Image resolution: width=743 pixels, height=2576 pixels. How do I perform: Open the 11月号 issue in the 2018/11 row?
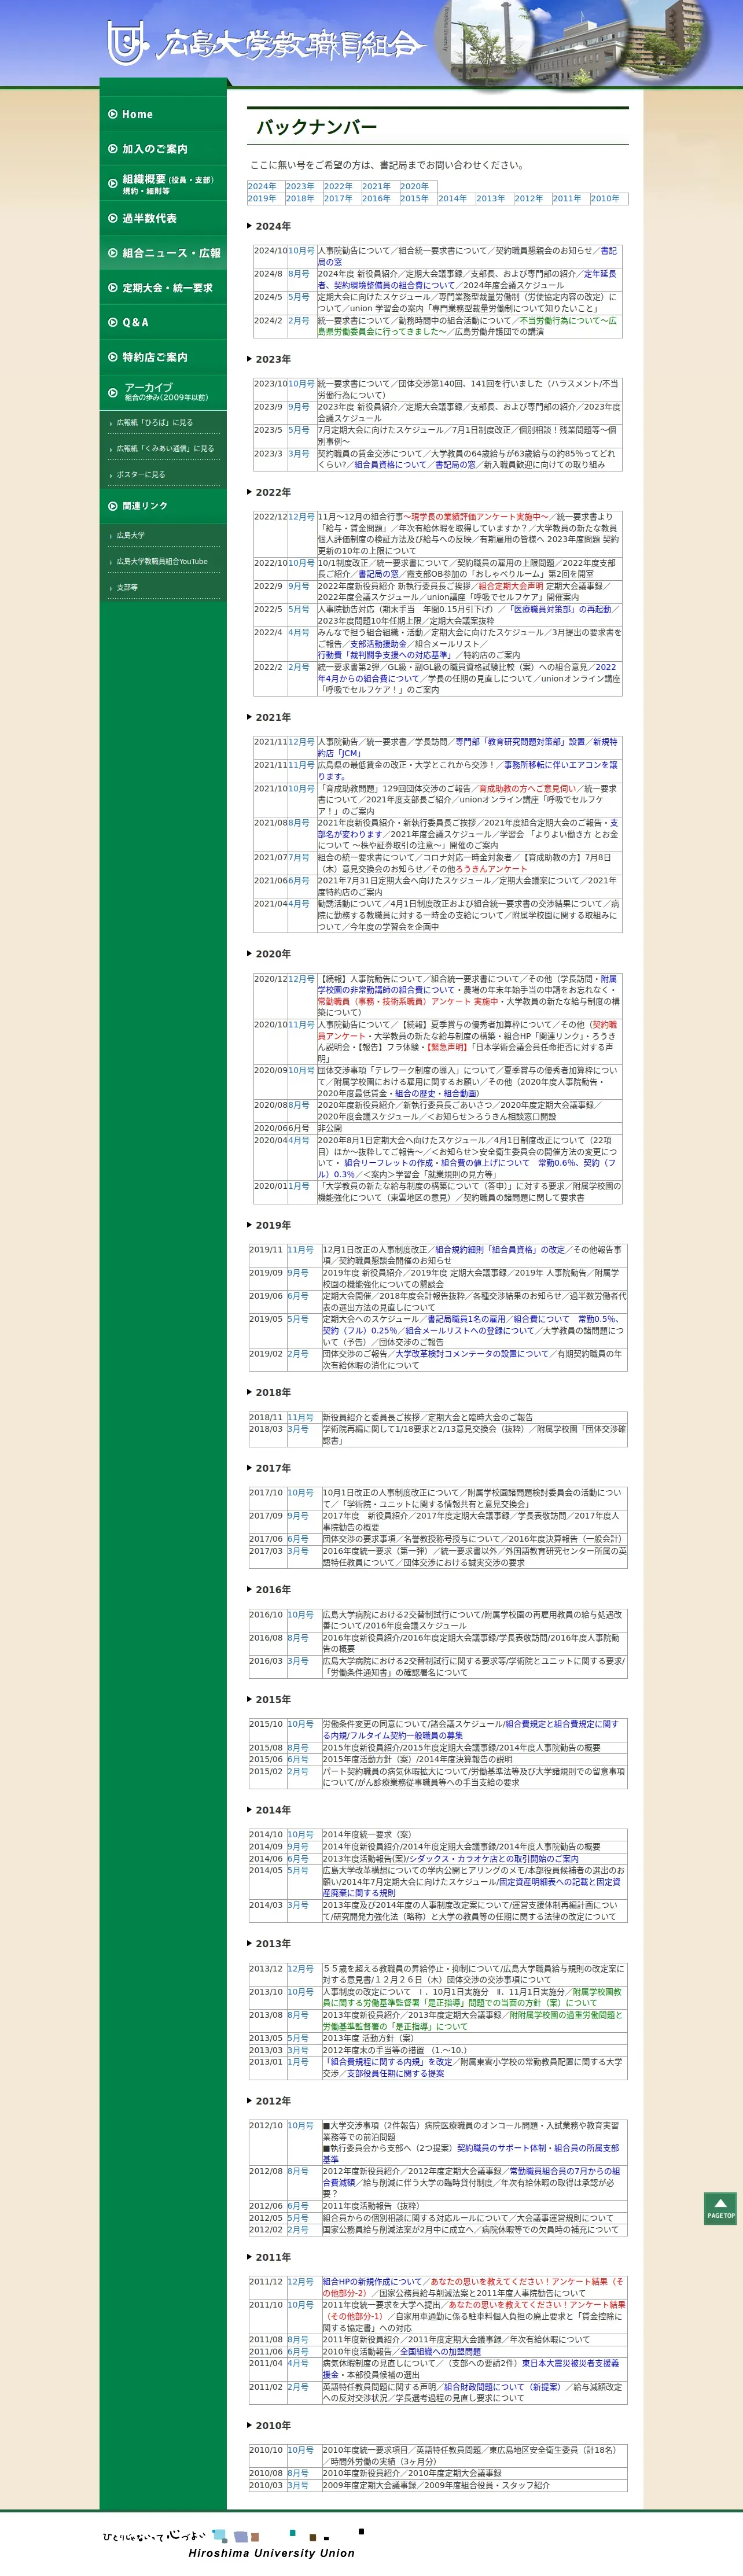(301, 1417)
